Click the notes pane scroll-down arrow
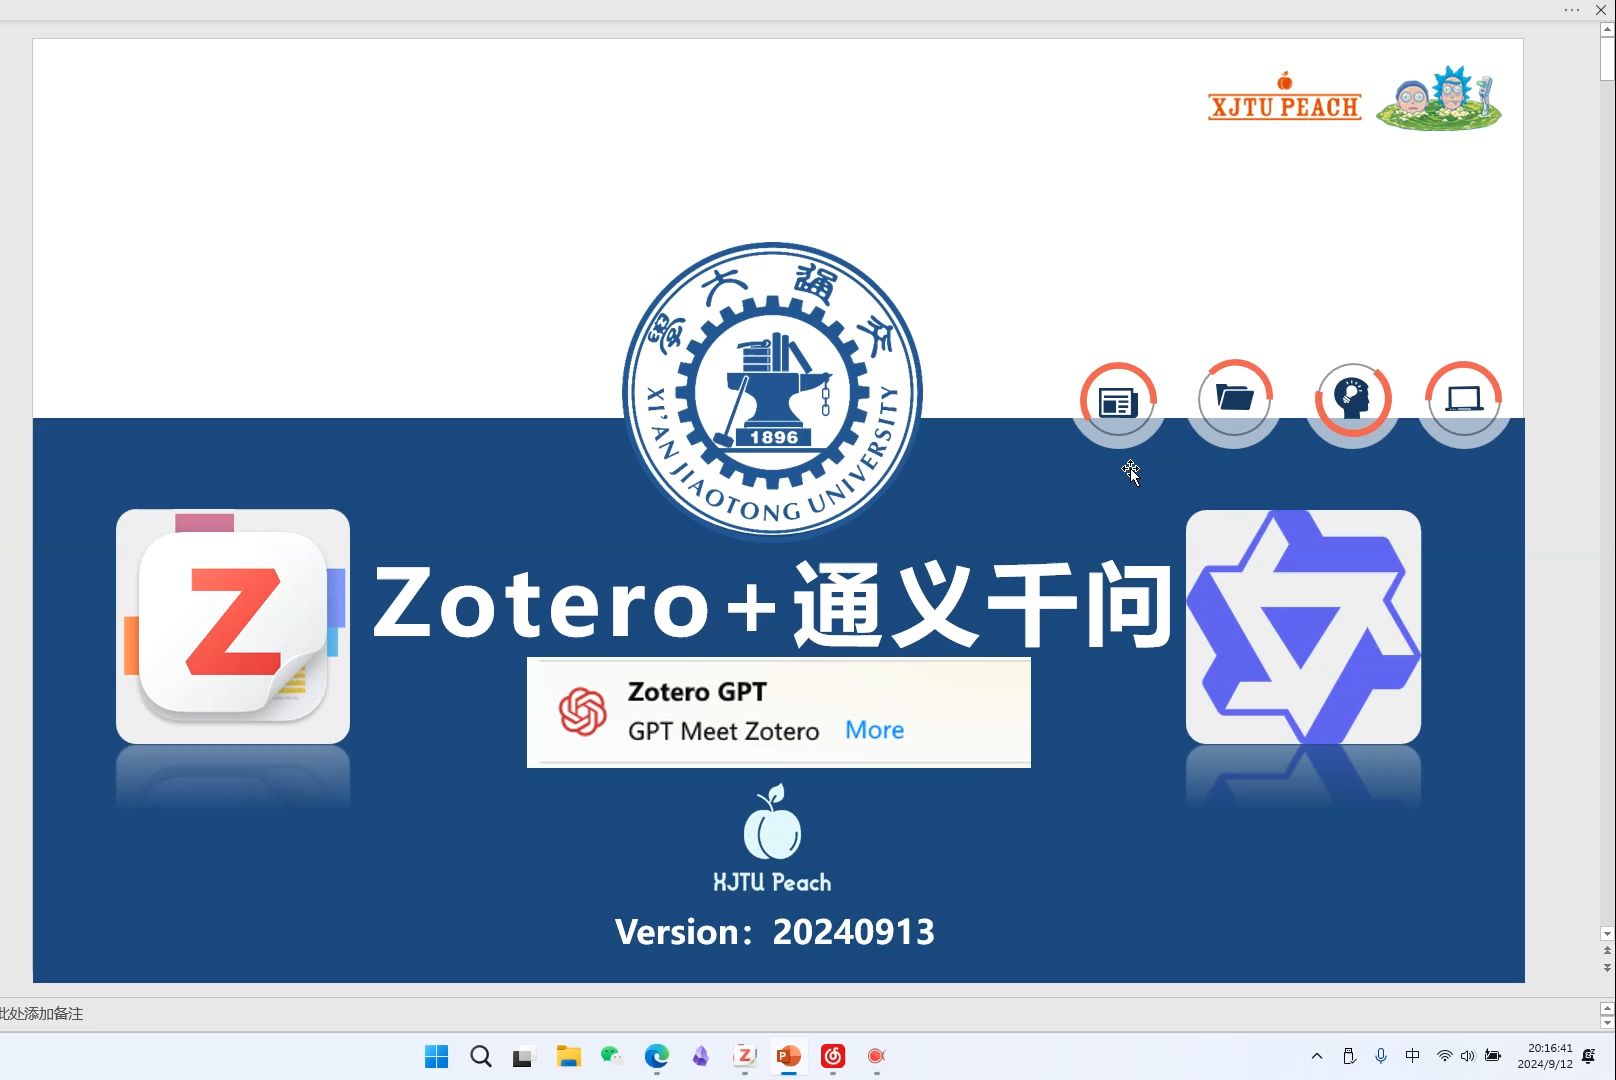The width and height of the screenshot is (1616, 1080). [x=1607, y=1022]
